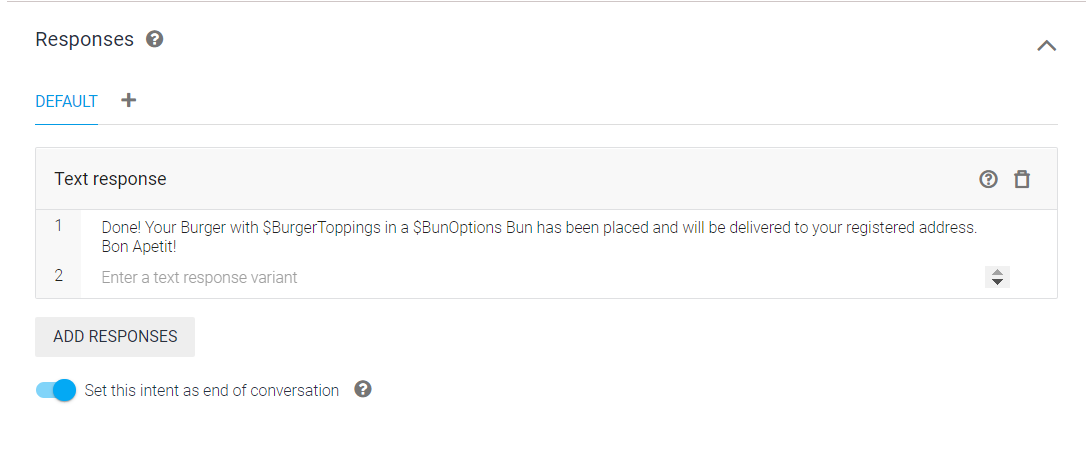Click the up arrow in variant field
Image resolution: width=1091 pixels, height=457 pixels.
(997, 273)
